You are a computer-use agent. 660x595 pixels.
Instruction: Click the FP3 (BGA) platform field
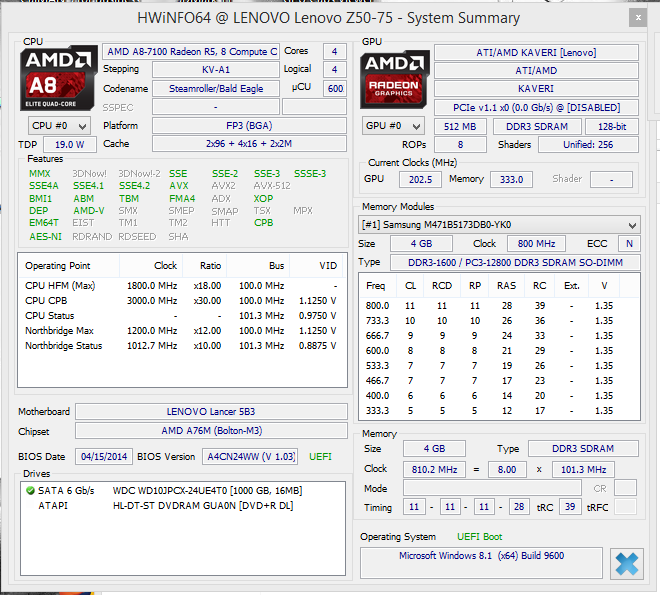[x=249, y=126]
